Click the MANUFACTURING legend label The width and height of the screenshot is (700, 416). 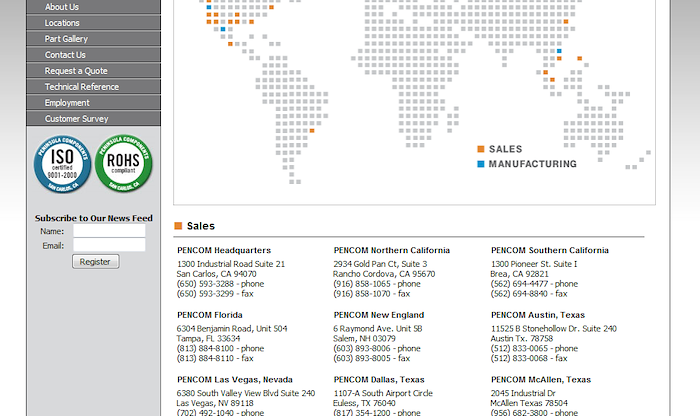[533, 164]
